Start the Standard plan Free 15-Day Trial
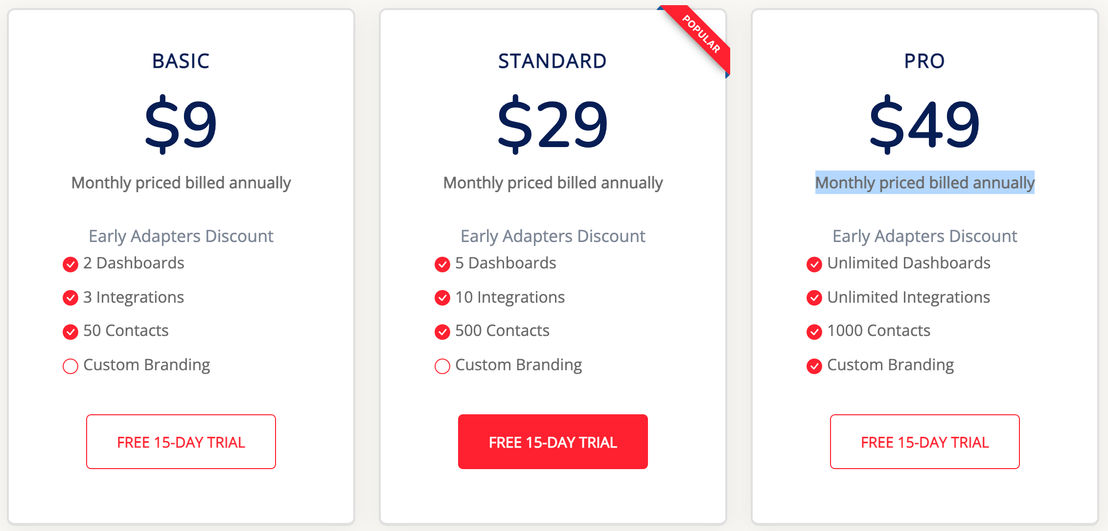This screenshot has width=1108, height=531. 553,442
